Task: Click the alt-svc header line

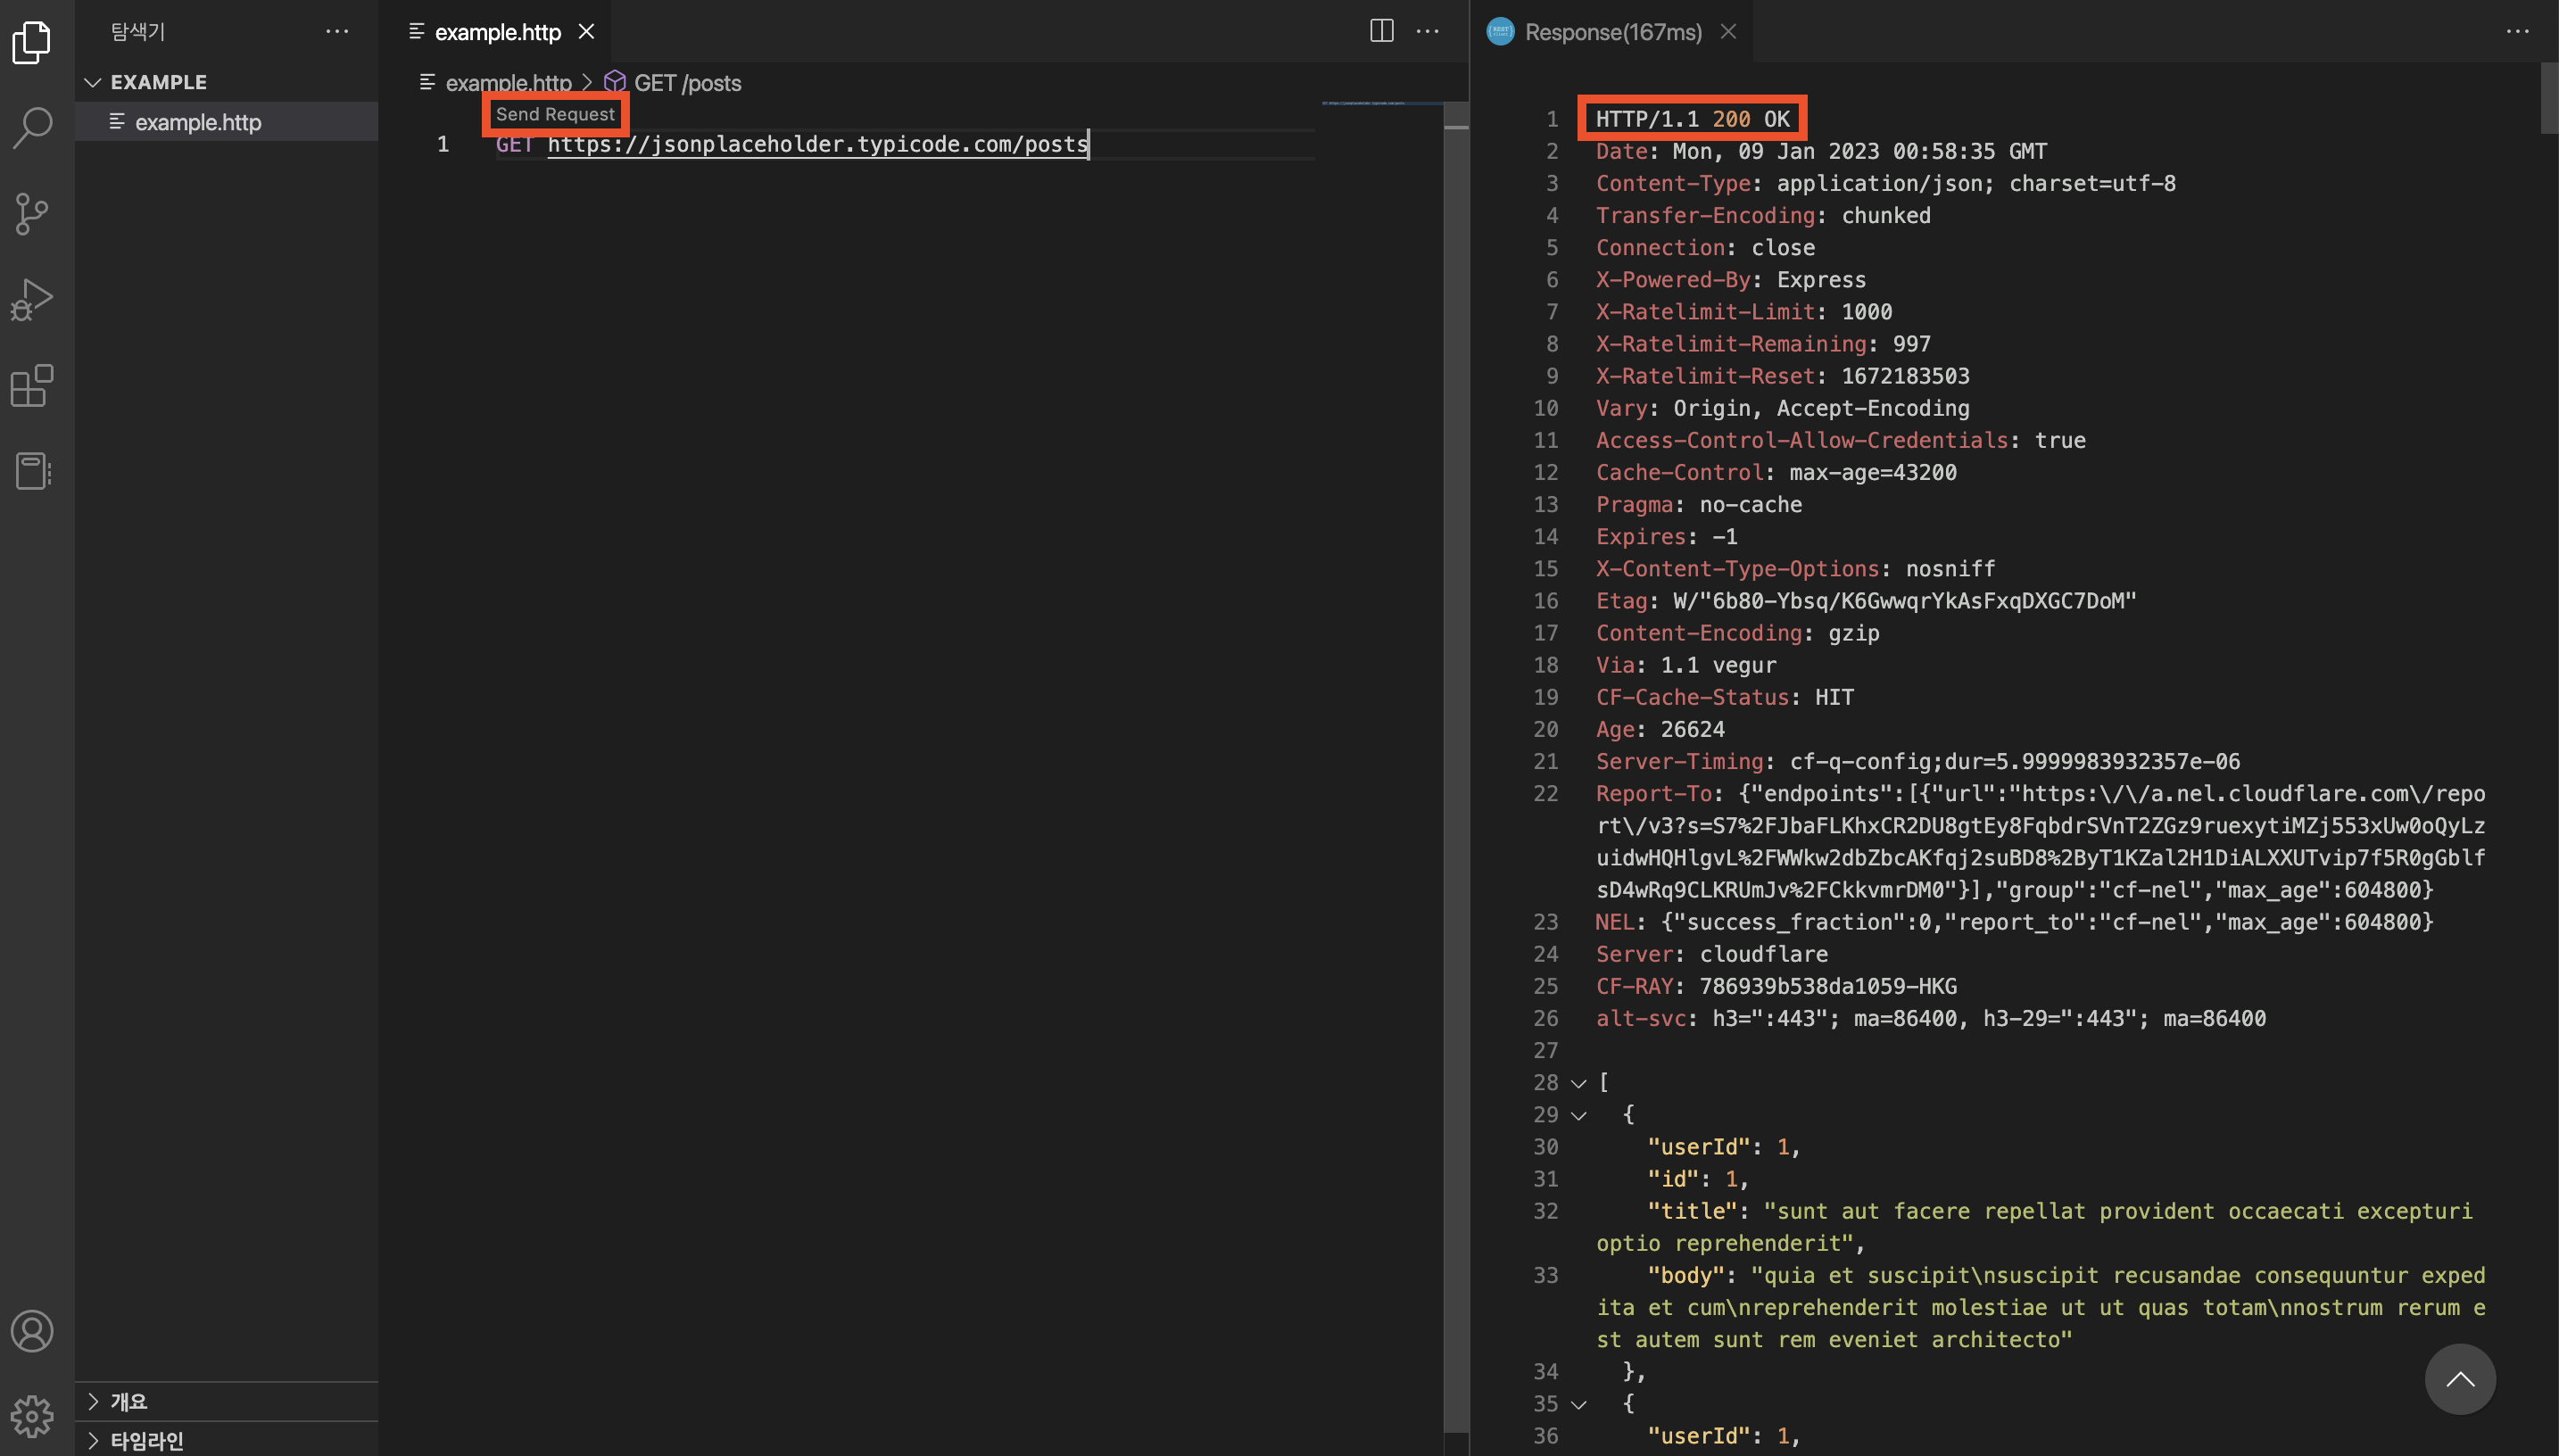Action: pyautogui.click(x=1930, y=1018)
